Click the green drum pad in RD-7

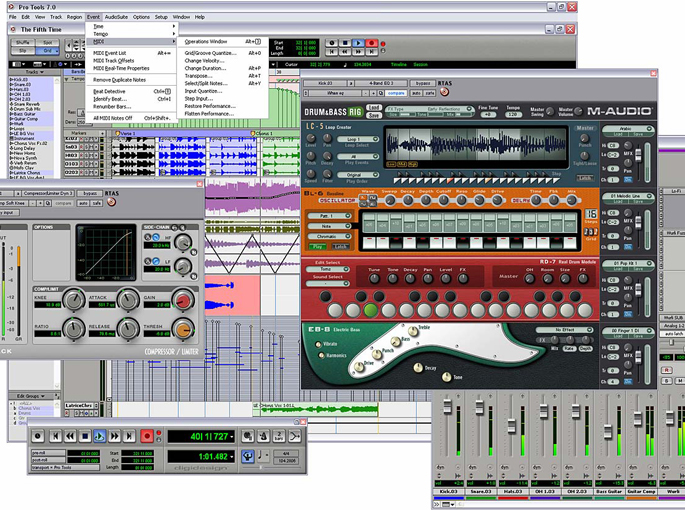point(370,310)
